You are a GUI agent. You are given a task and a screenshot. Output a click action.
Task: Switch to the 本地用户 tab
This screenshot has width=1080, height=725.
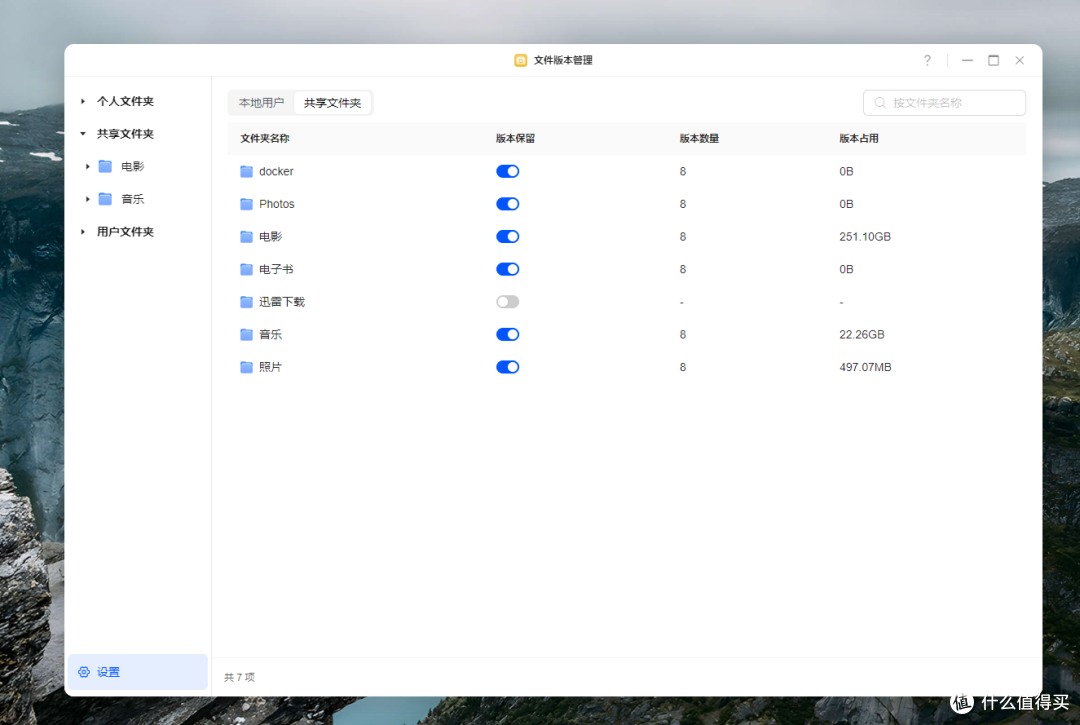261,103
